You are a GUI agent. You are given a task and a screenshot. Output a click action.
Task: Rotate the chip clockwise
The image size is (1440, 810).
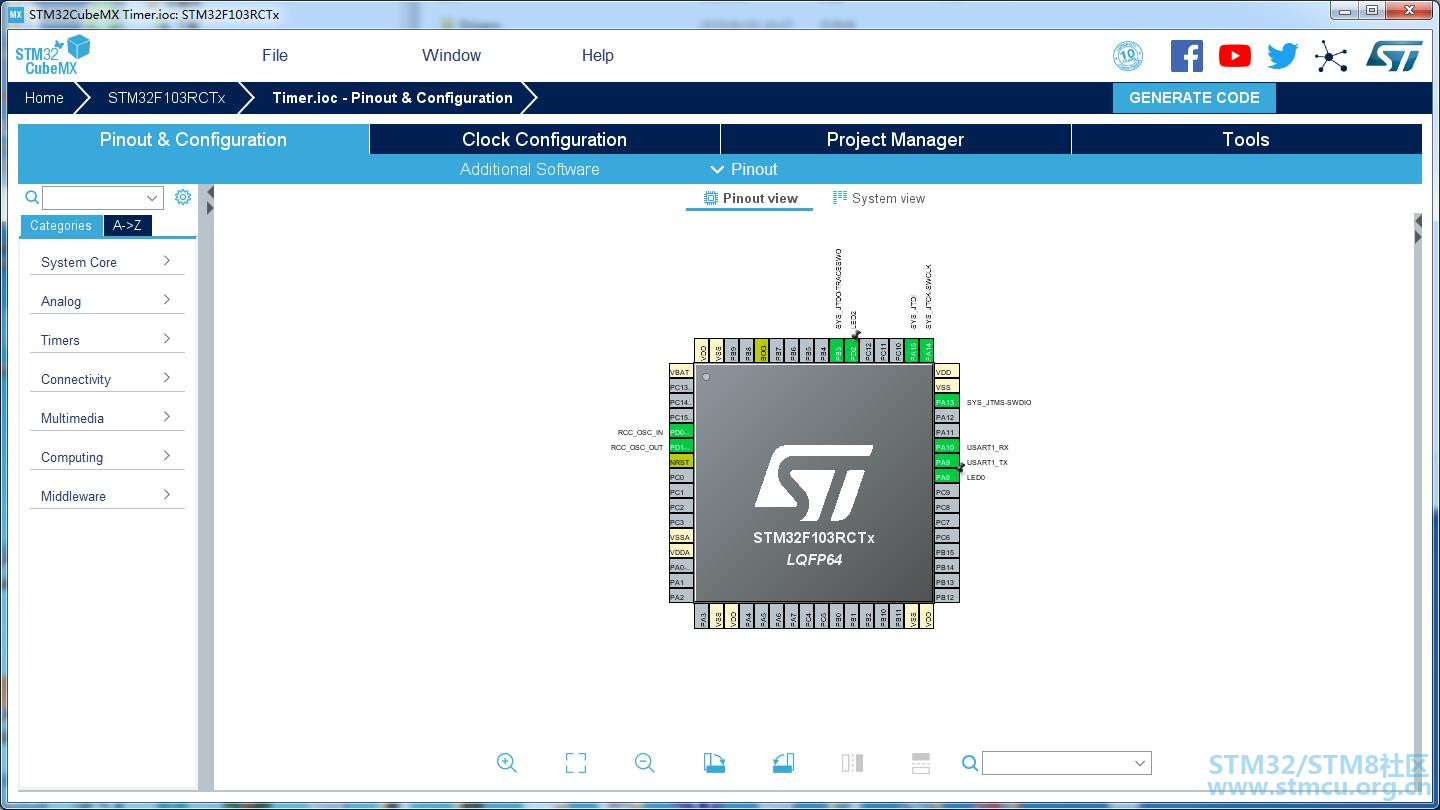714,763
